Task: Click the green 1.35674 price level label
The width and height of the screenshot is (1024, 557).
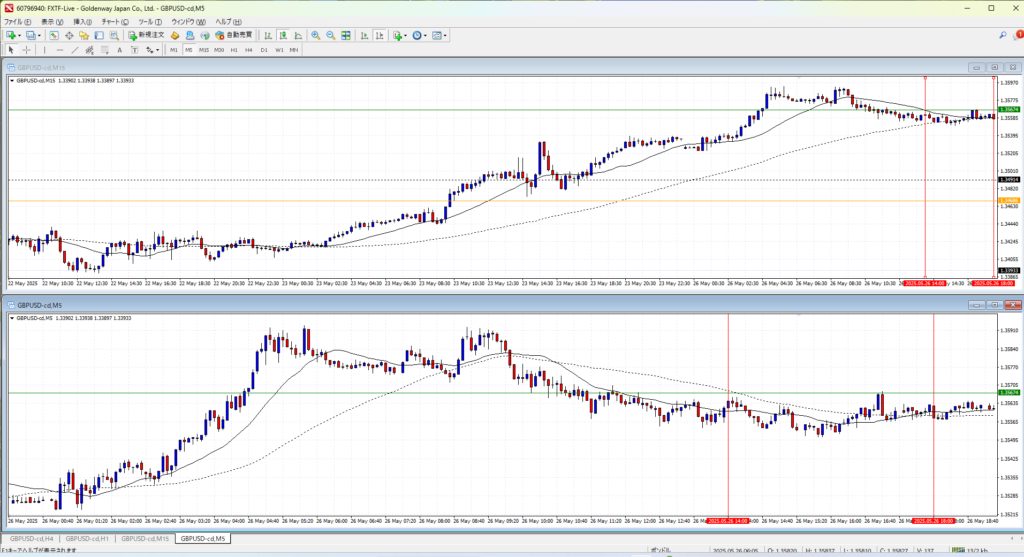Action: point(1008,393)
